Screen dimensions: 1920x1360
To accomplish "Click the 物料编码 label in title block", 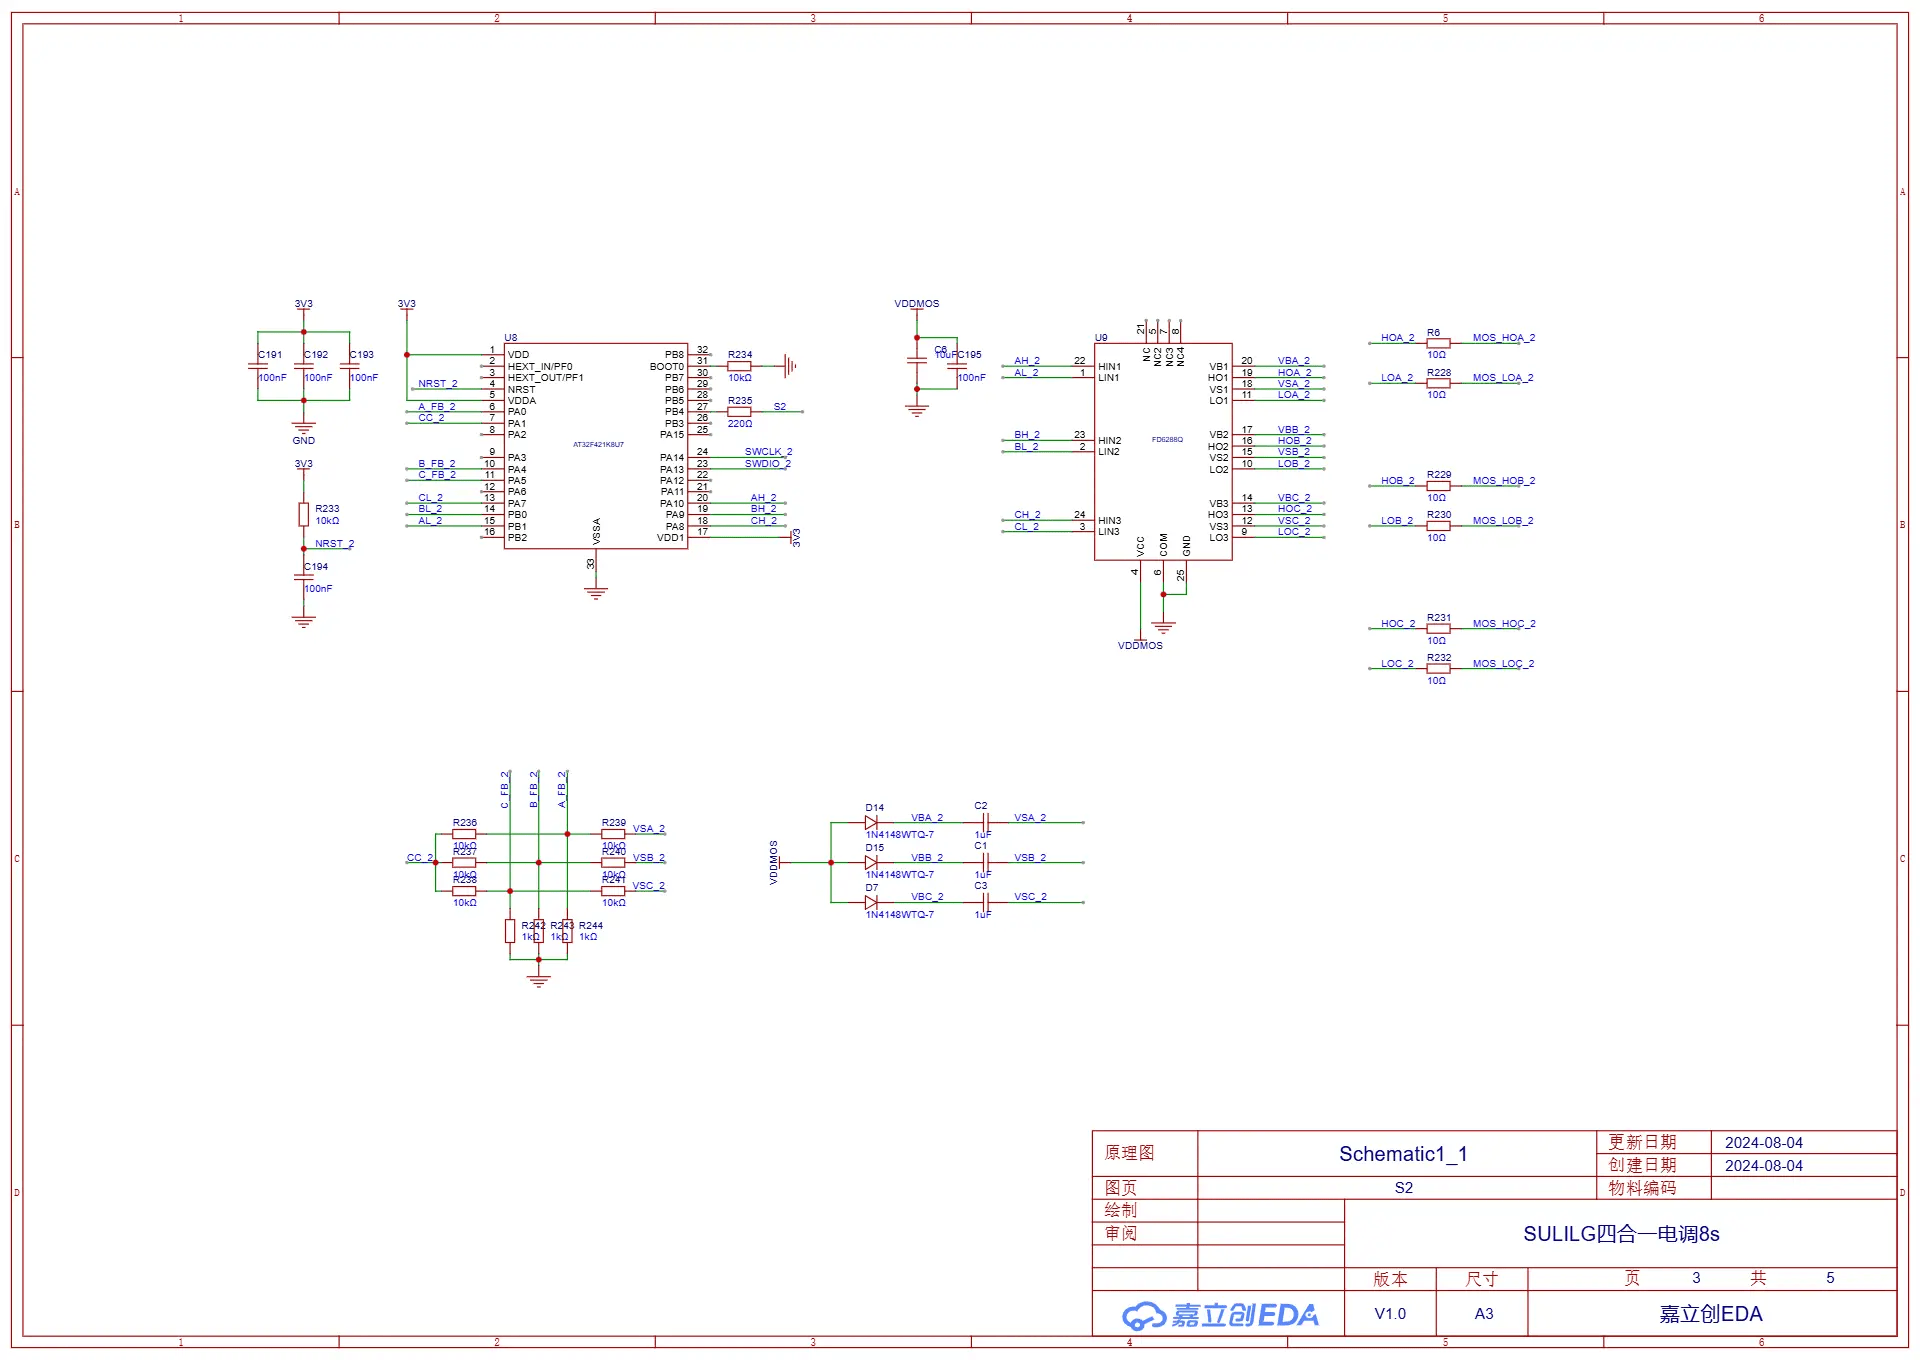I will [x=1642, y=1188].
